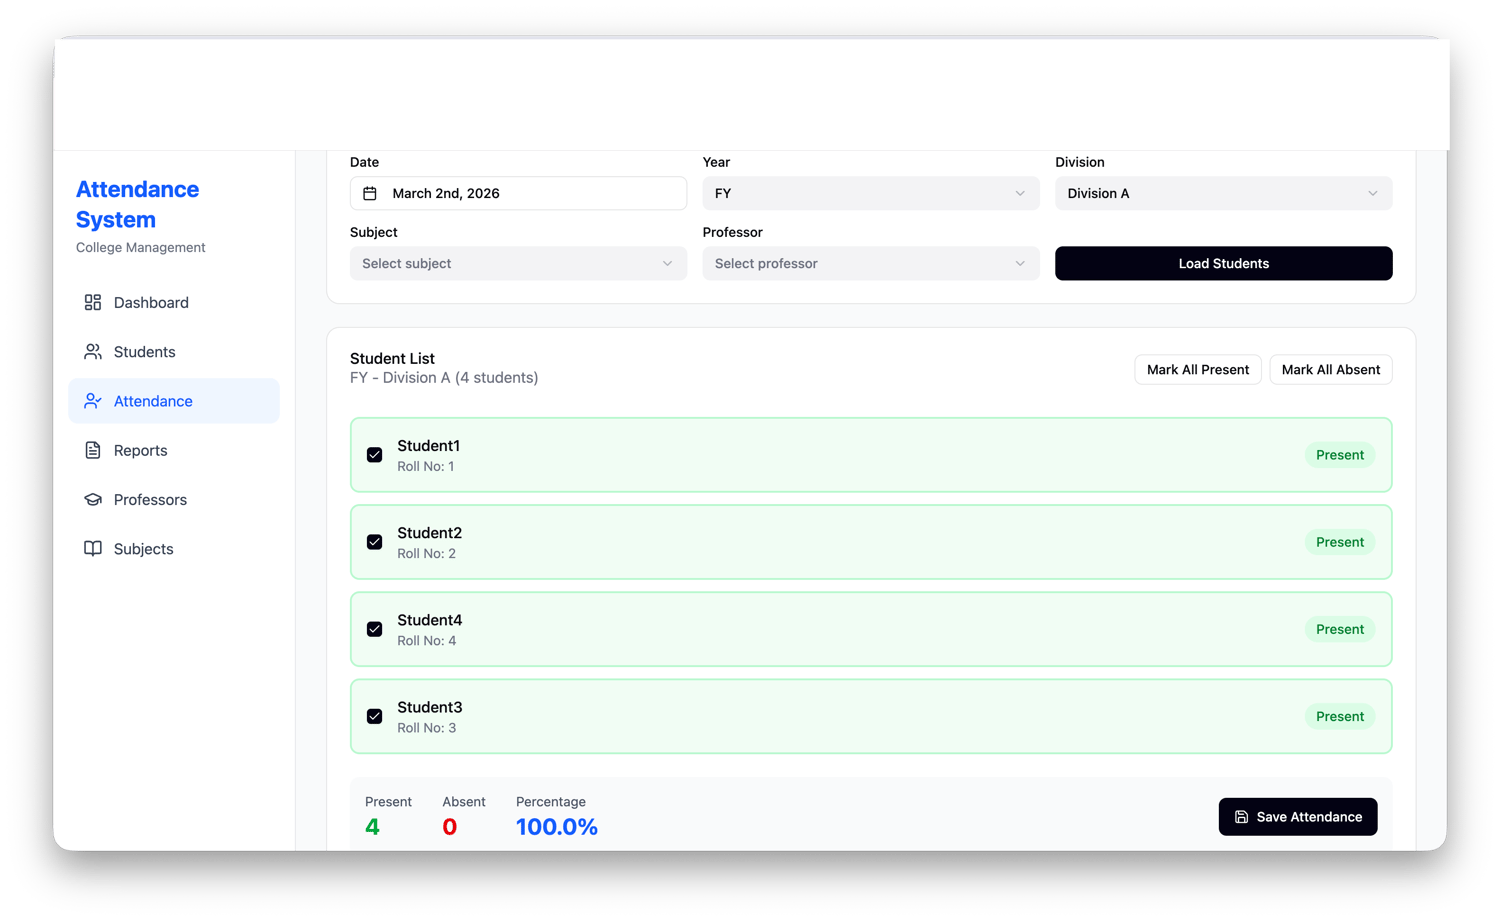1500x921 pixels.
Task: Click the Students people icon
Action: coord(93,352)
